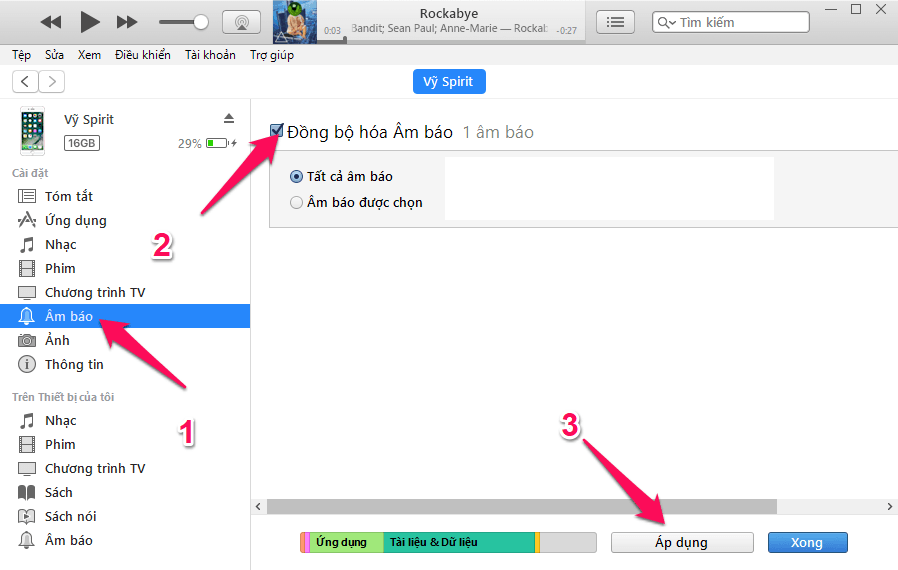Open the Up Next list icon
The width and height of the screenshot is (898, 570).
tap(615, 22)
